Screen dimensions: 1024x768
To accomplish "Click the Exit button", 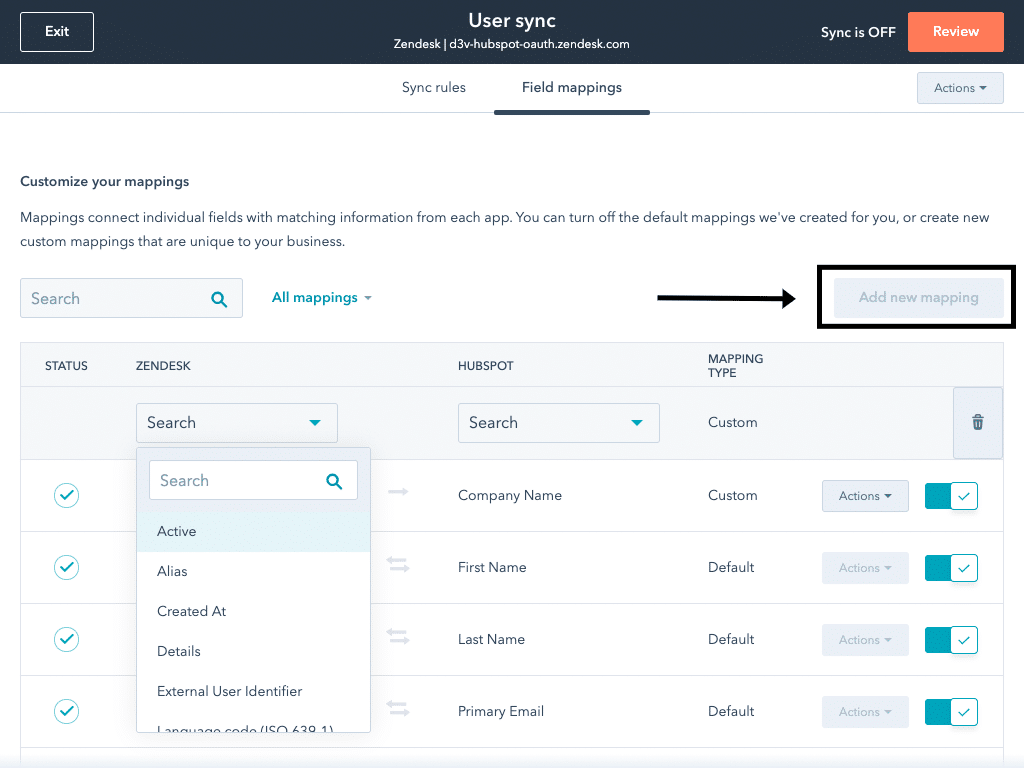I will click(x=57, y=31).
